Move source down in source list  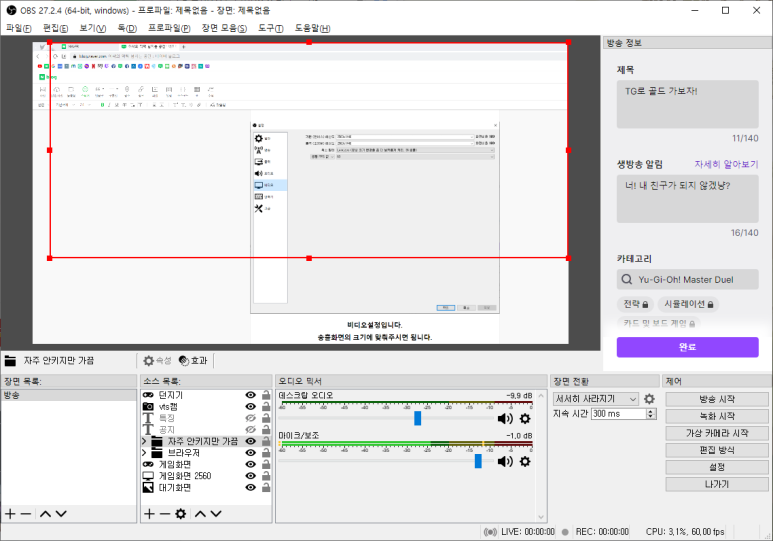(216, 514)
